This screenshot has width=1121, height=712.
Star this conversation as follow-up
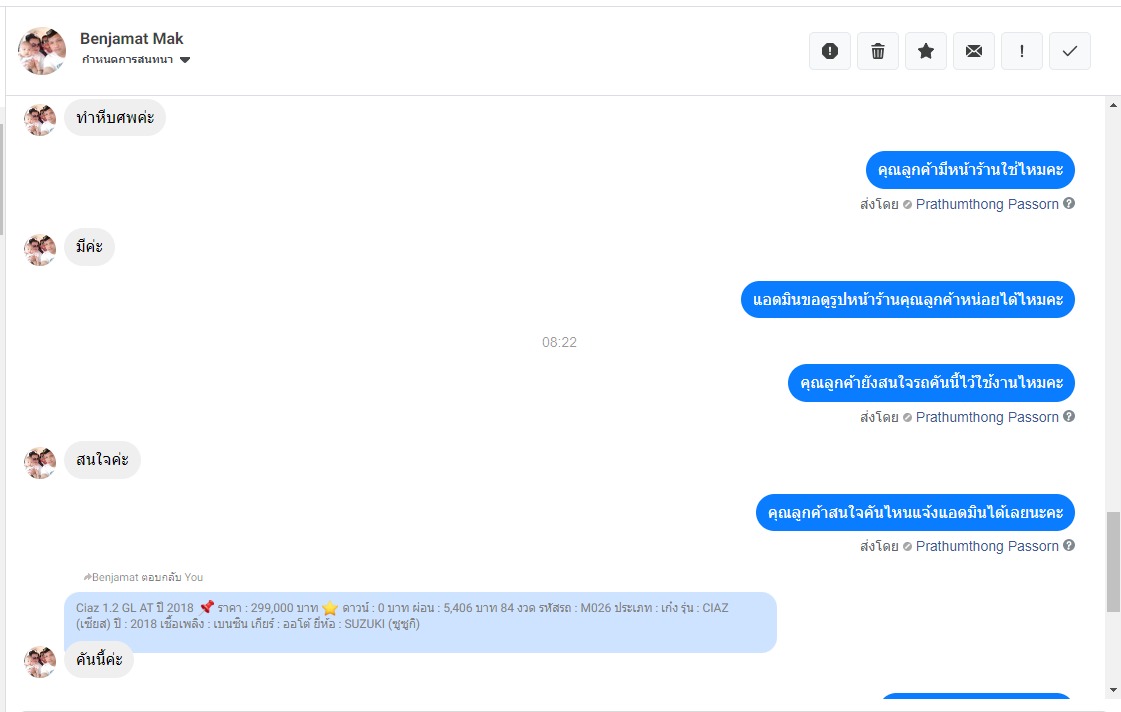pos(926,51)
